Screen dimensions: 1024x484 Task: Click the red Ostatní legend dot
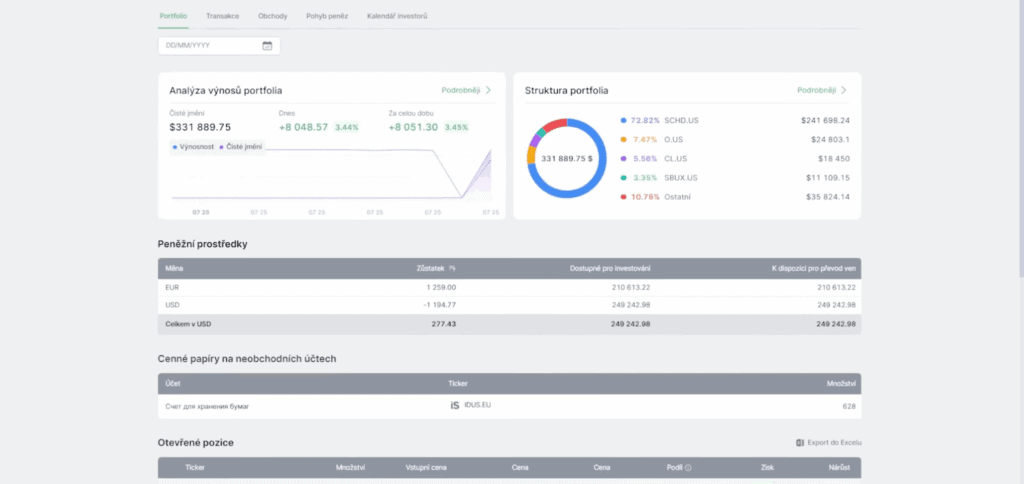623,197
